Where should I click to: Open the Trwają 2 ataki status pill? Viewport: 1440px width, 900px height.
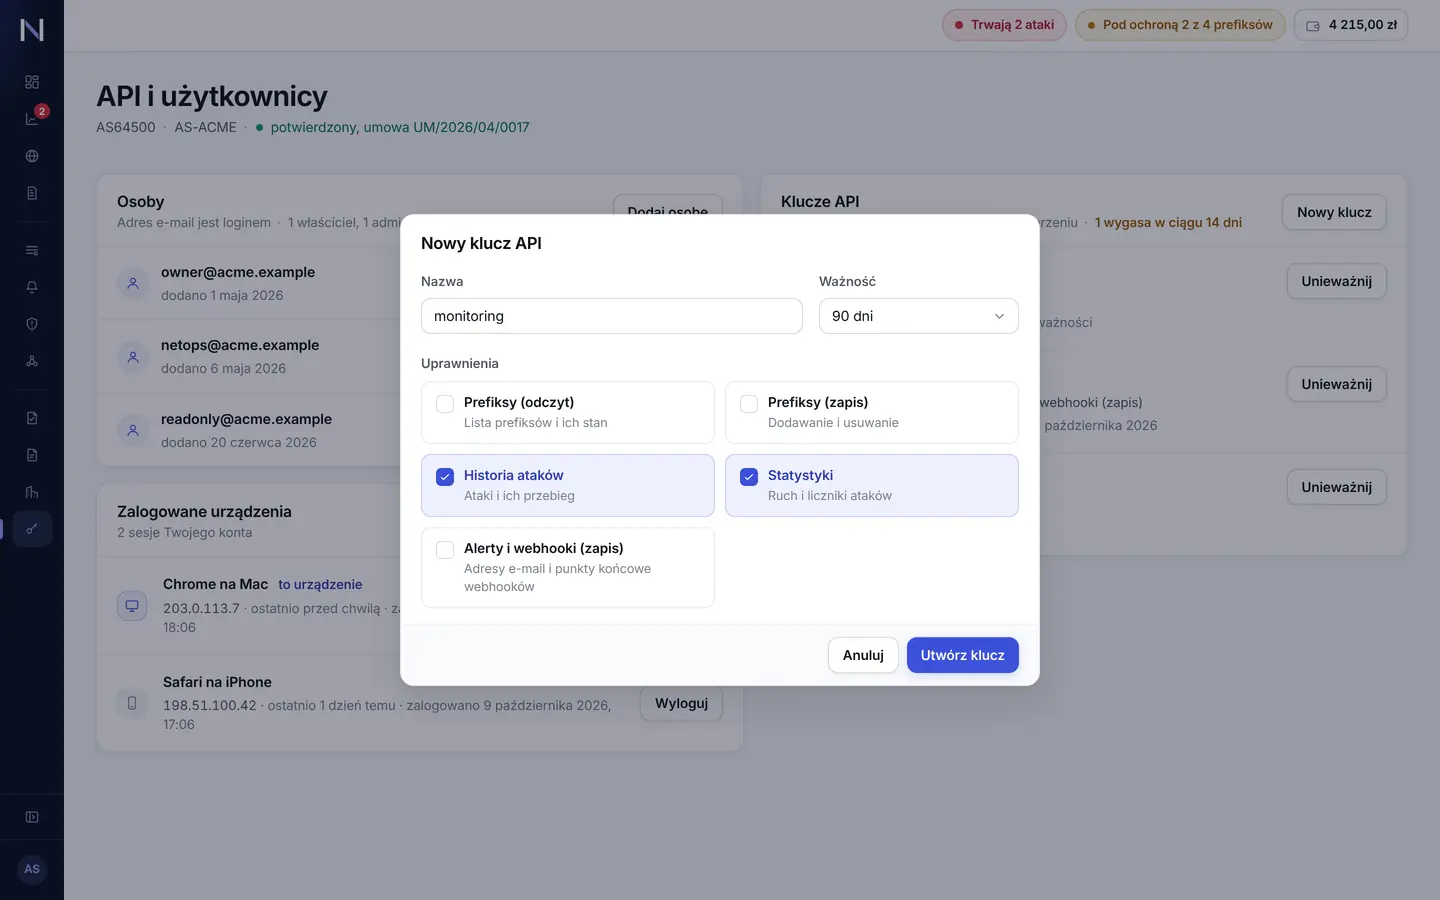point(1004,25)
